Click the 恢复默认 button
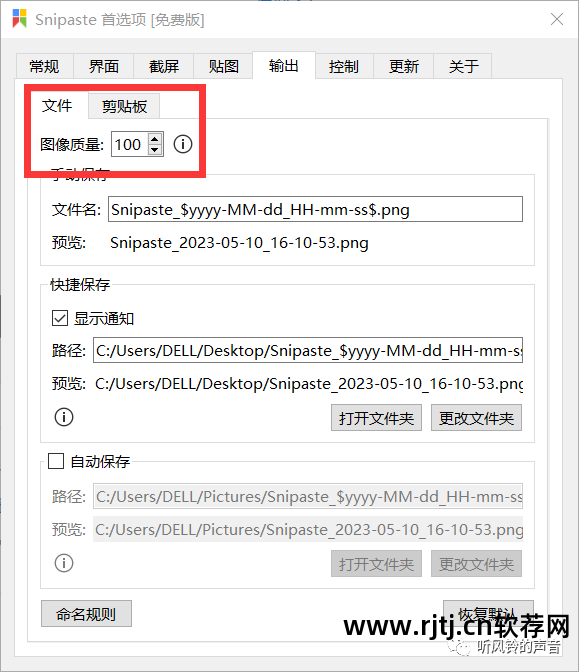The height and width of the screenshot is (672, 579). (488, 613)
